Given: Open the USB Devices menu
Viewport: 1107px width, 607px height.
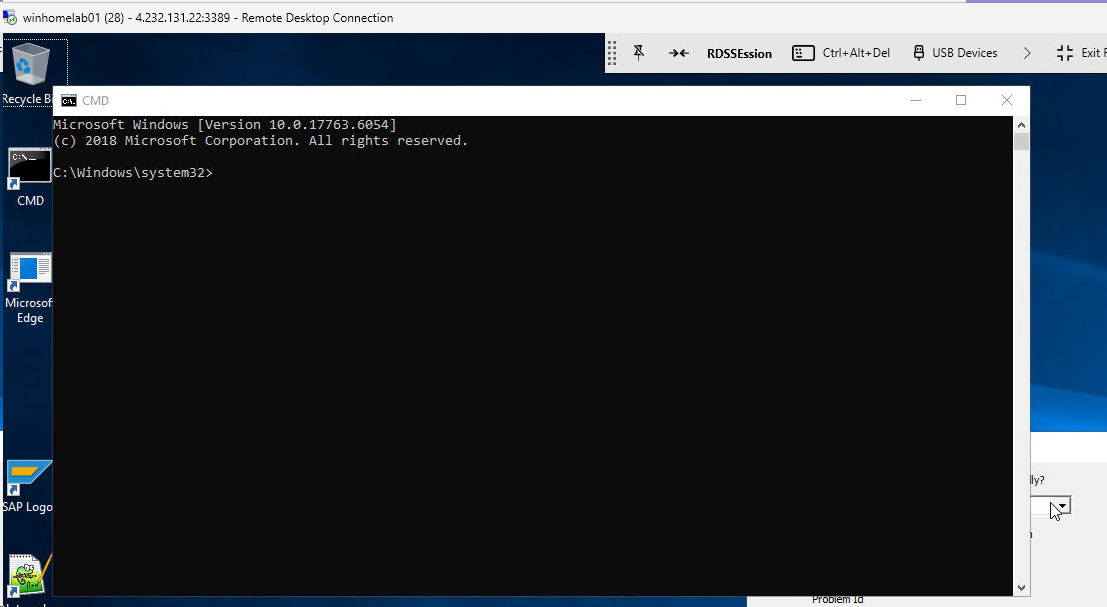Looking at the screenshot, I should point(955,53).
